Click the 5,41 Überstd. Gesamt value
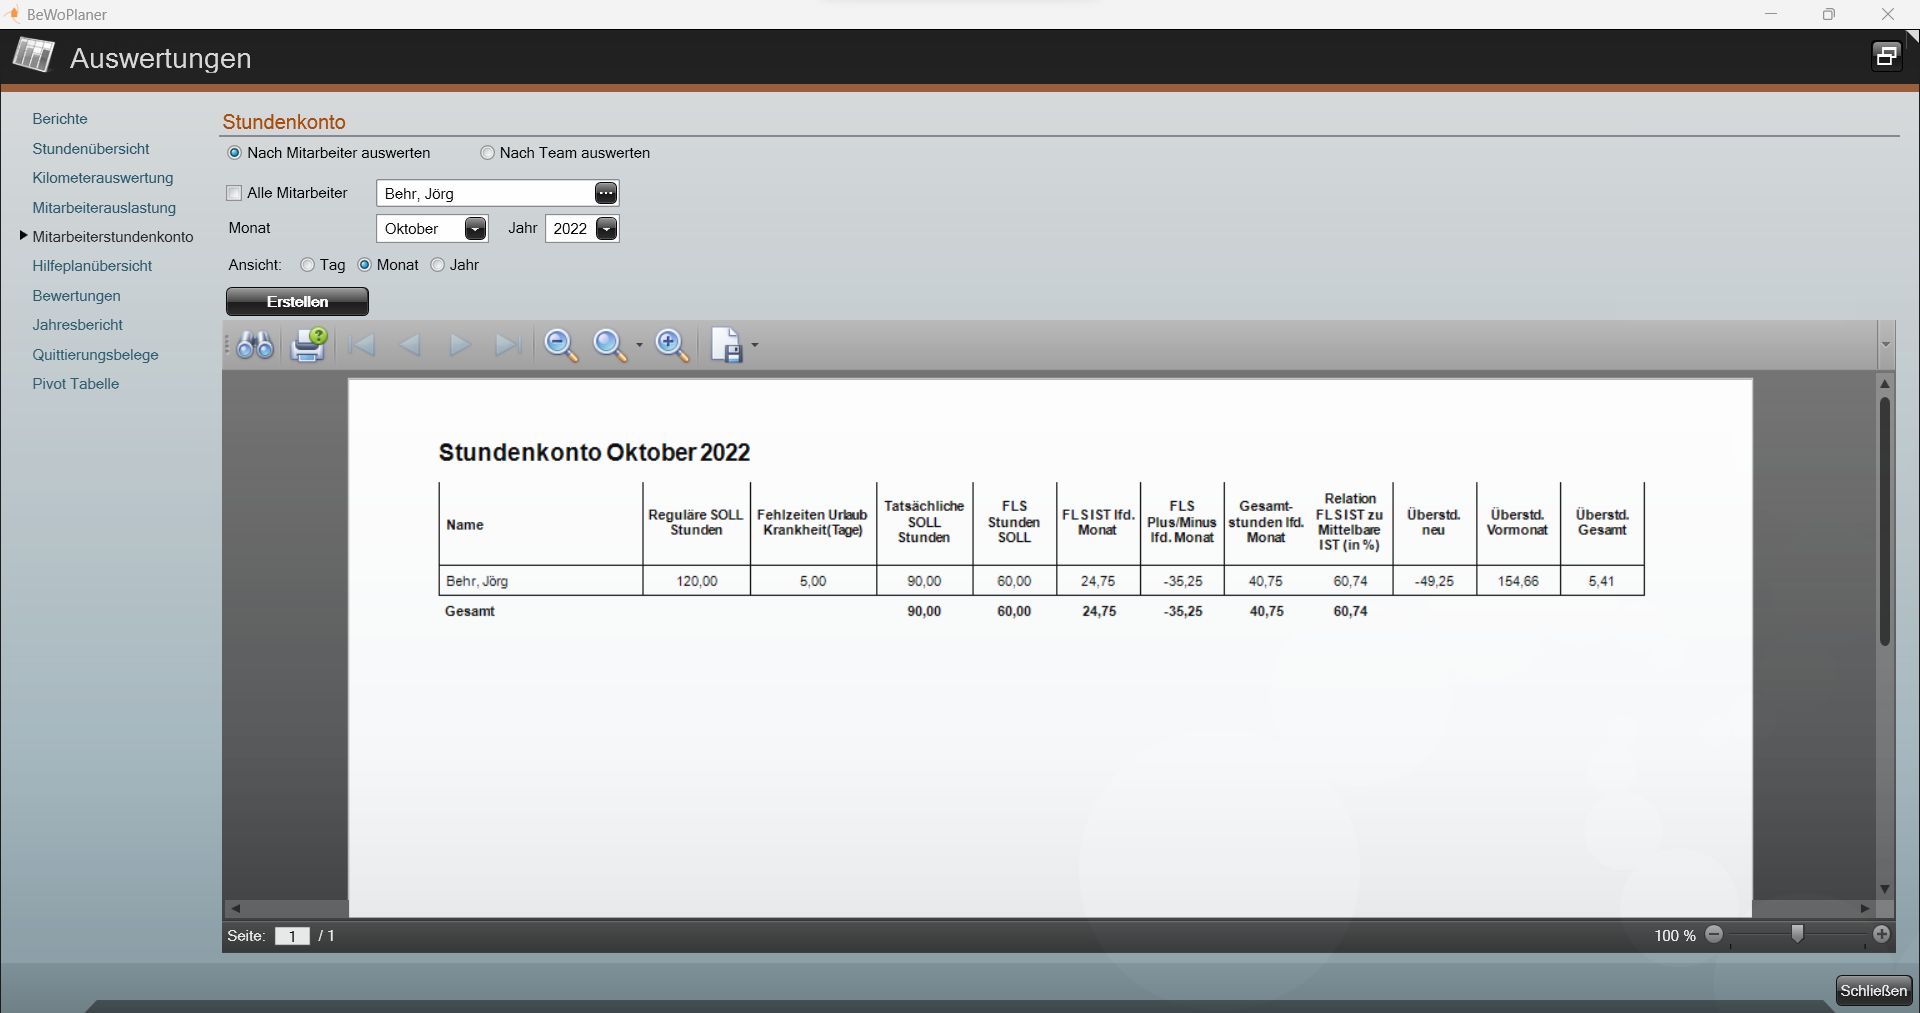The height and width of the screenshot is (1013, 1920). [1601, 581]
